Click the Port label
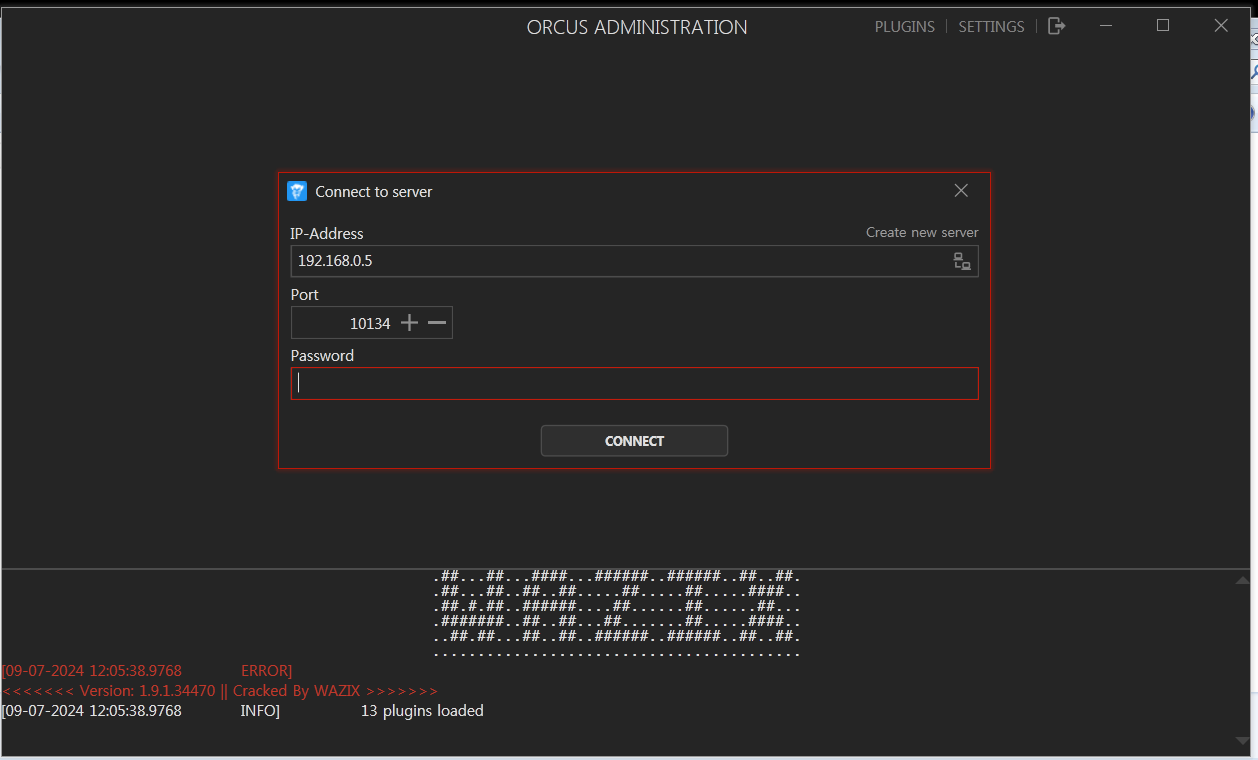This screenshot has height=760, width=1258. pyautogui.click(x=305, y=294)
